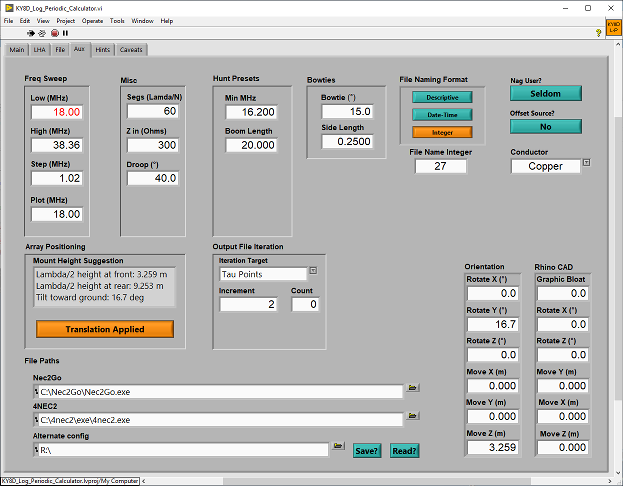Image resolution: width=623 pixels, height=486 pixels.
Task: Click the KY8D L-P VI icon
Action: point(613,28)
